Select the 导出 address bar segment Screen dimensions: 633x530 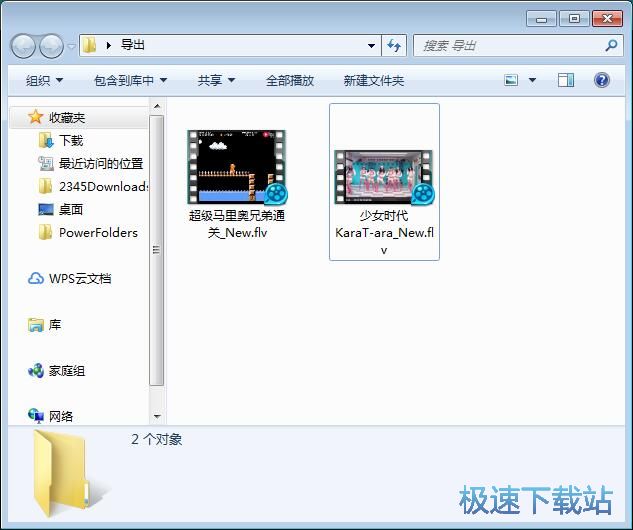pyautogui.click(x=132, y=44)
